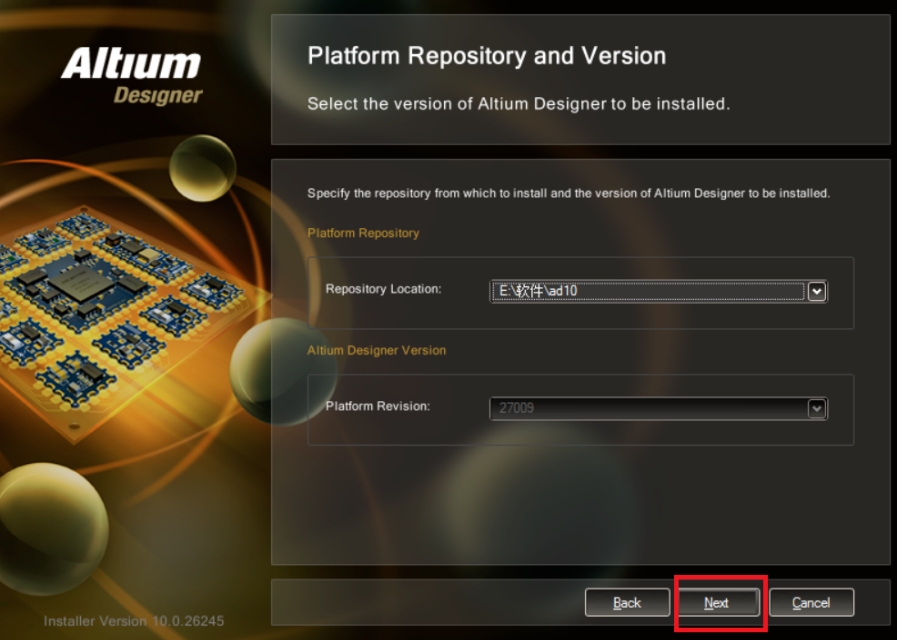Cancel the Altium Designer installation

coord(811,603)
